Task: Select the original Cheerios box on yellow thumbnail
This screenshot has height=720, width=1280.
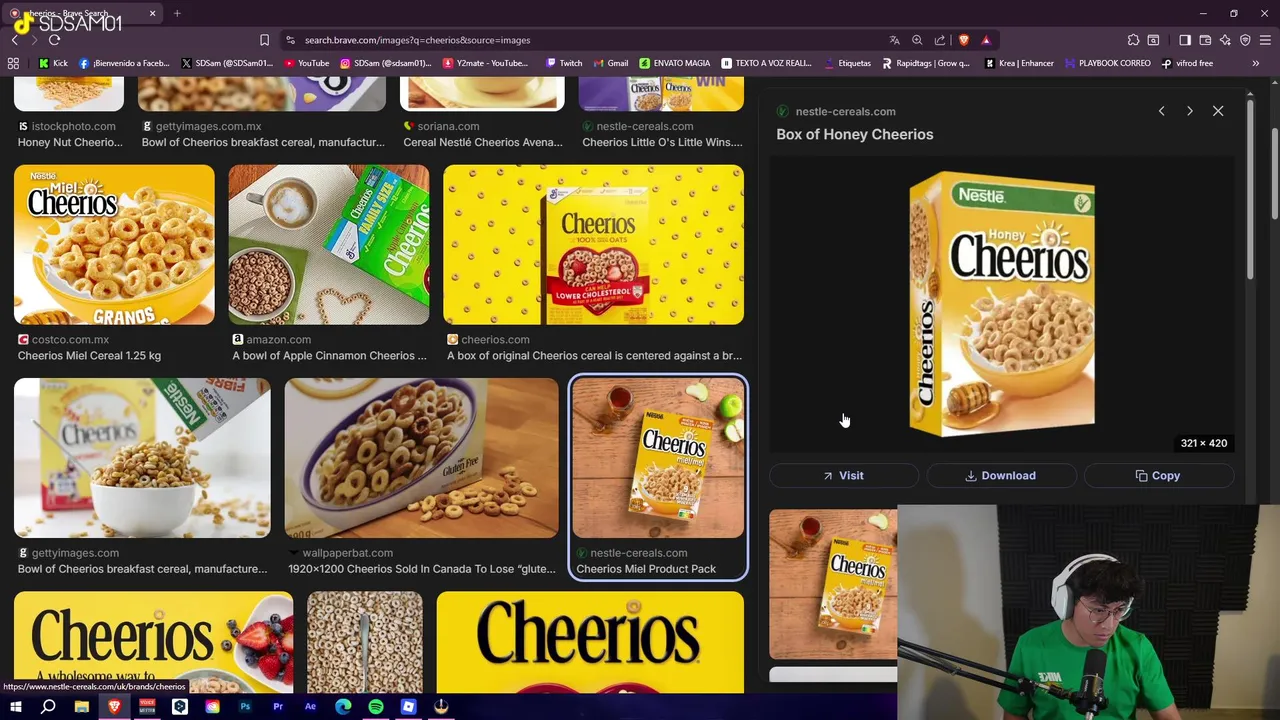Action: [x=594, y=245]
